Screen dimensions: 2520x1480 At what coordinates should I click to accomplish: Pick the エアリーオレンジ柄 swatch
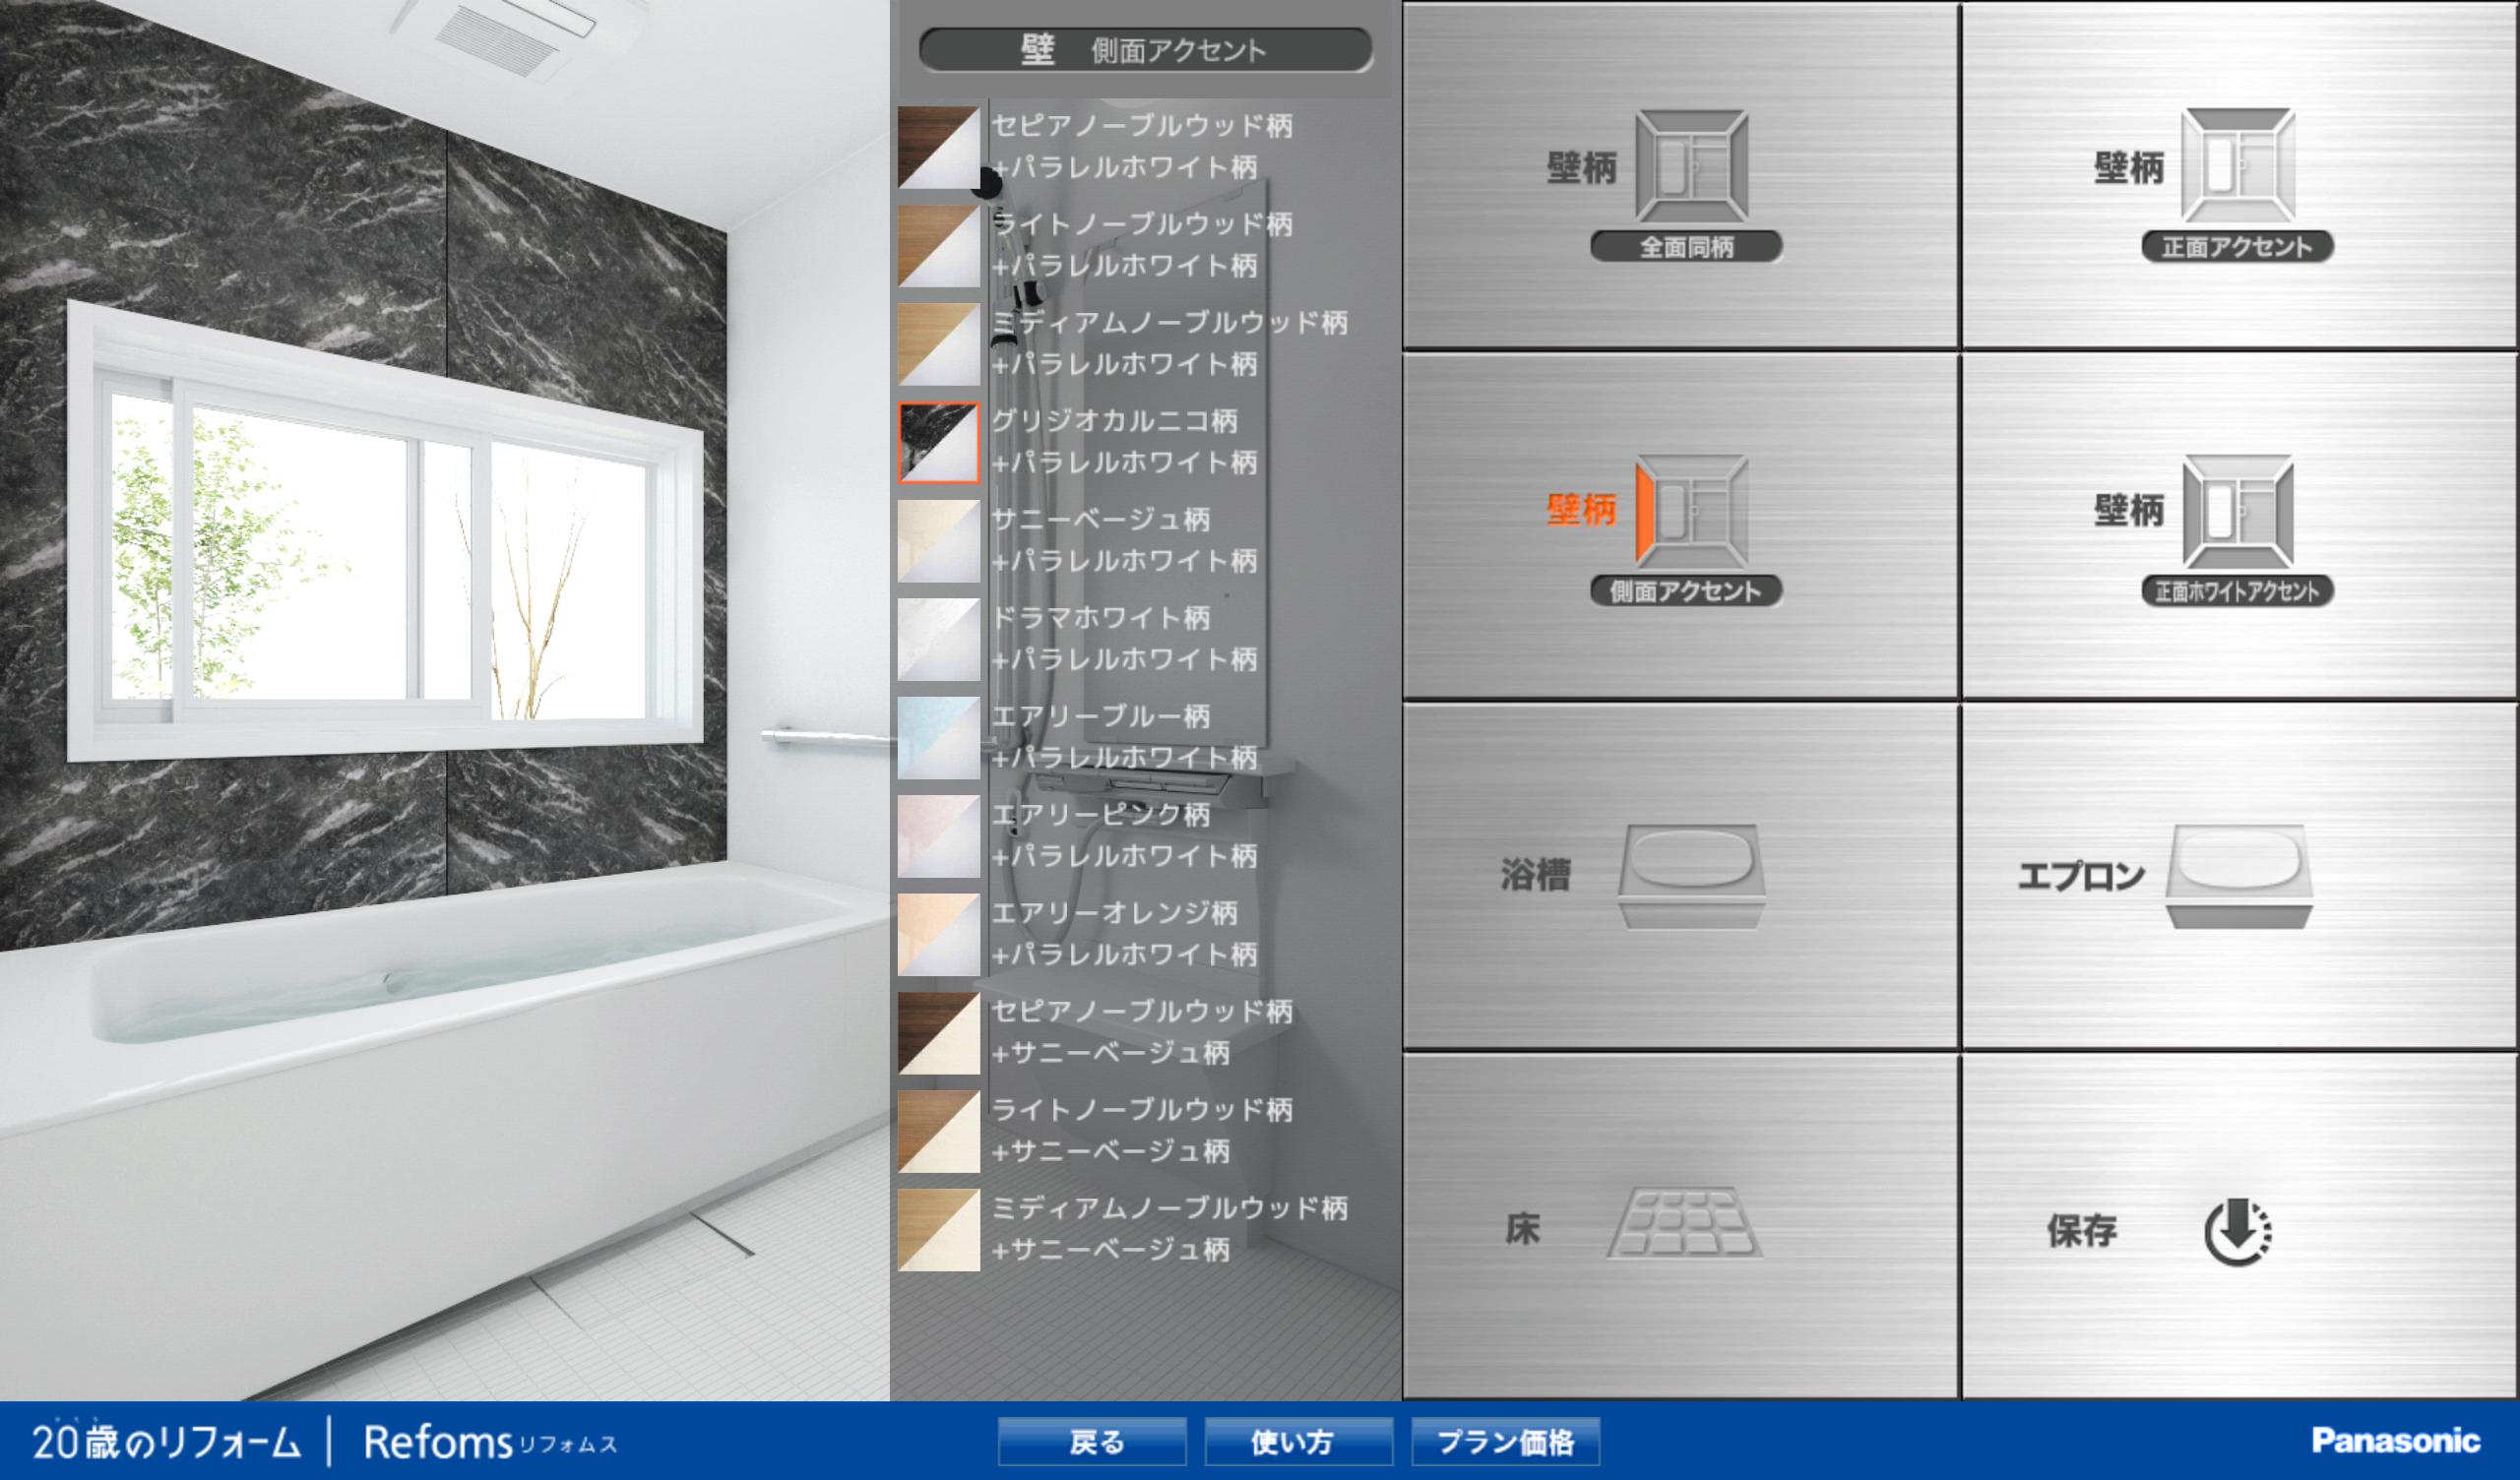coord(938,934)
